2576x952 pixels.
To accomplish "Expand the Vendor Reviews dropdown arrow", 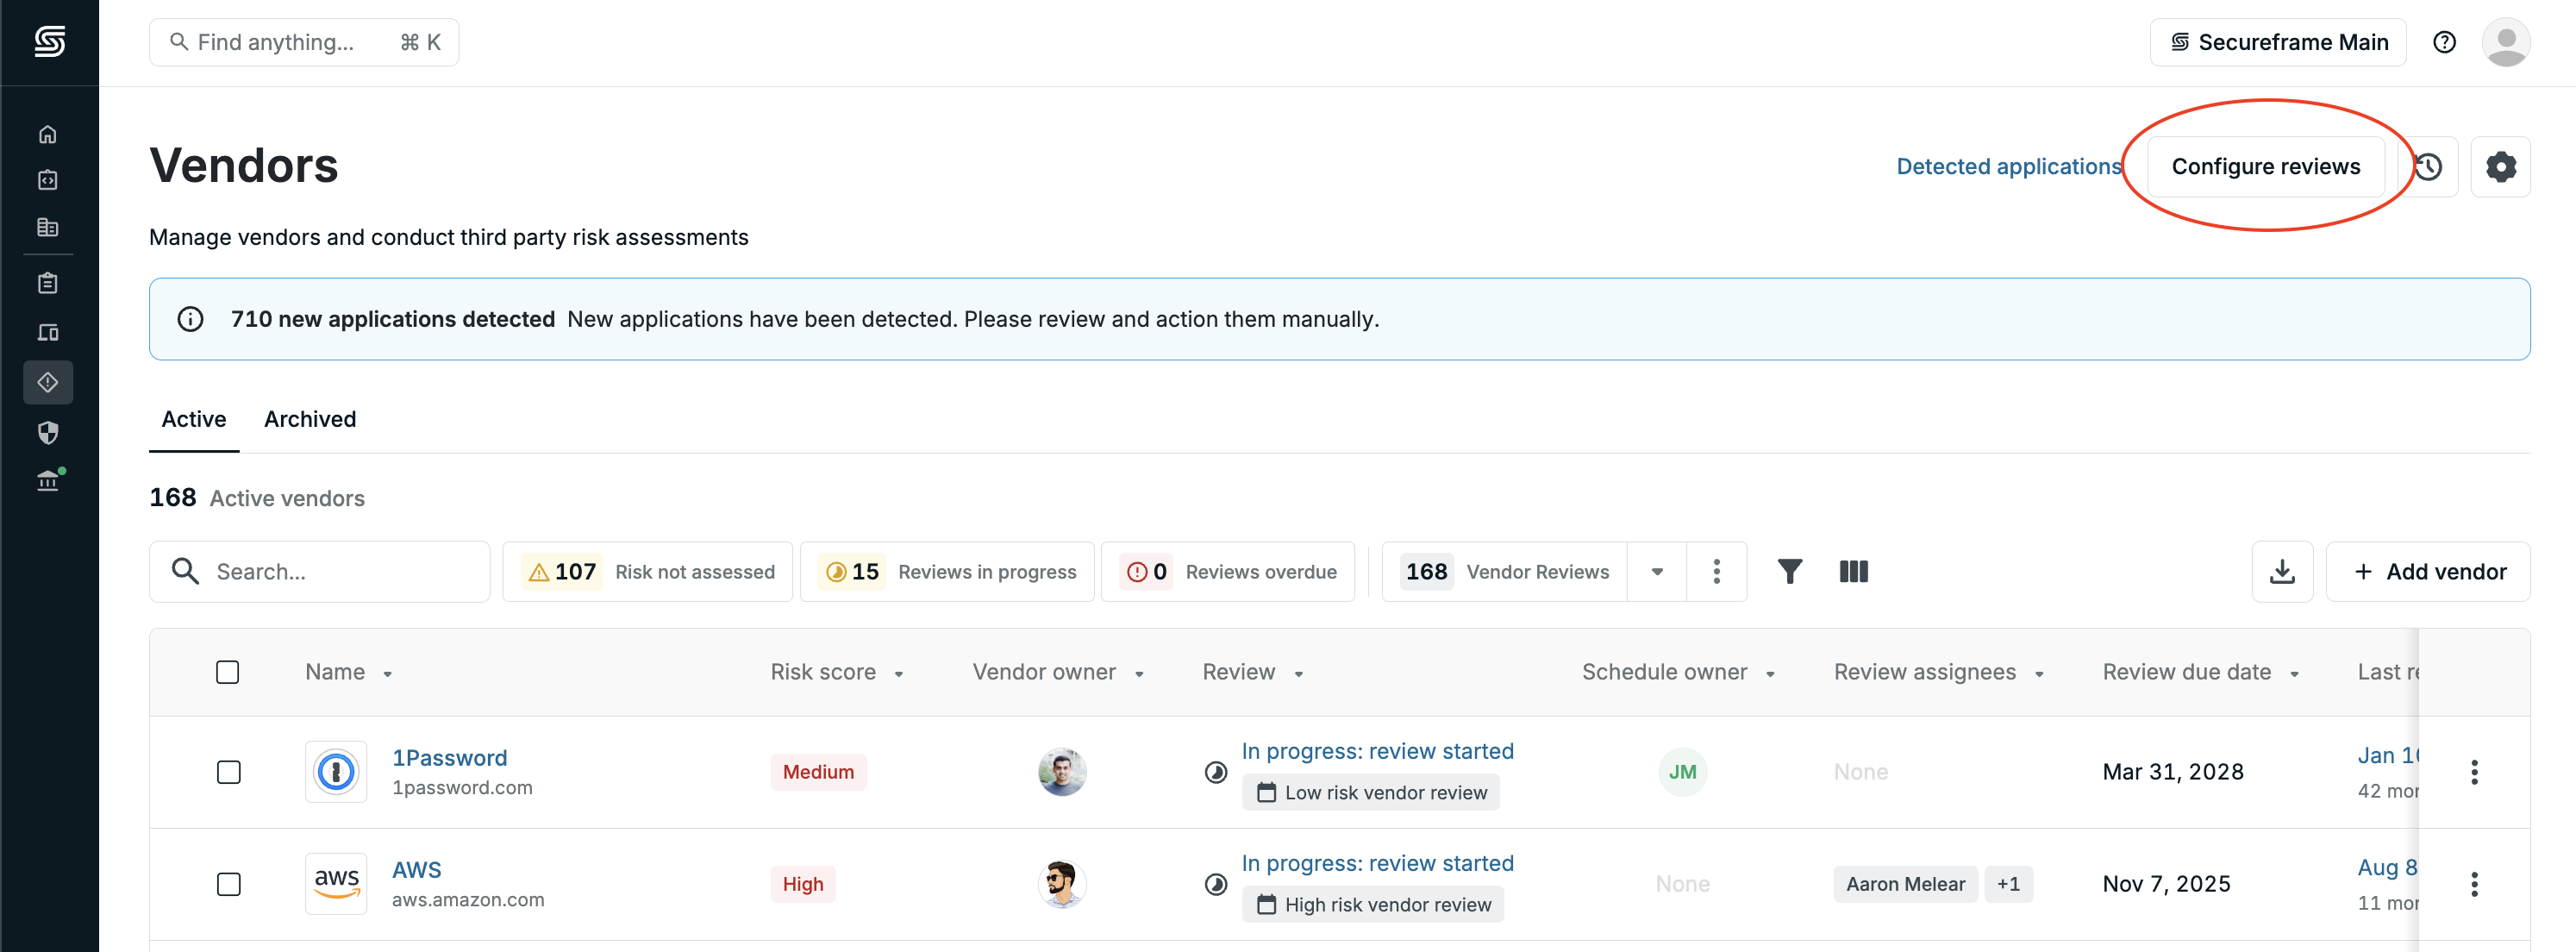I will click(1656, 571).
